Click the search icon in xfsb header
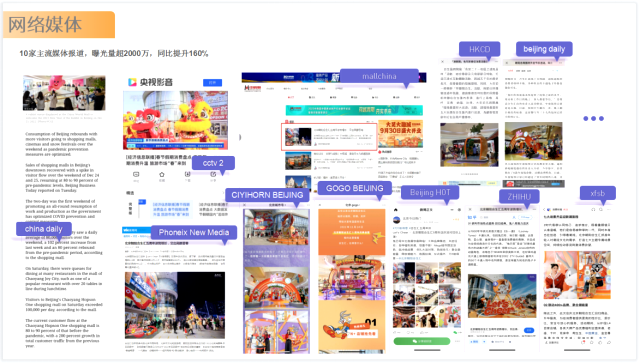 coord(600,209)
